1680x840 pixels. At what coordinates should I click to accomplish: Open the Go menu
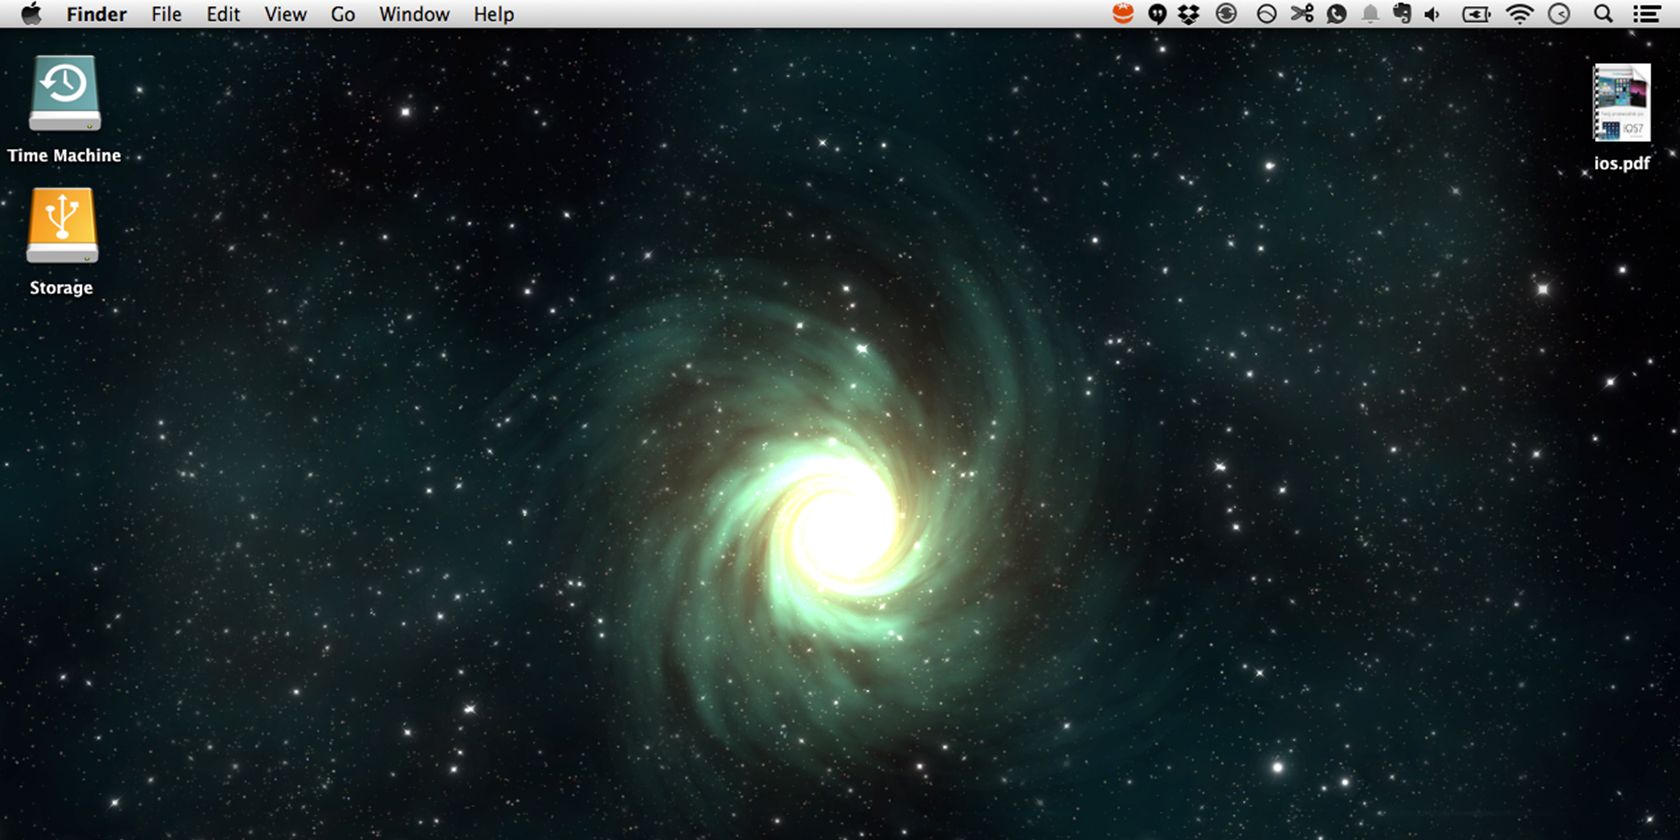343,14
